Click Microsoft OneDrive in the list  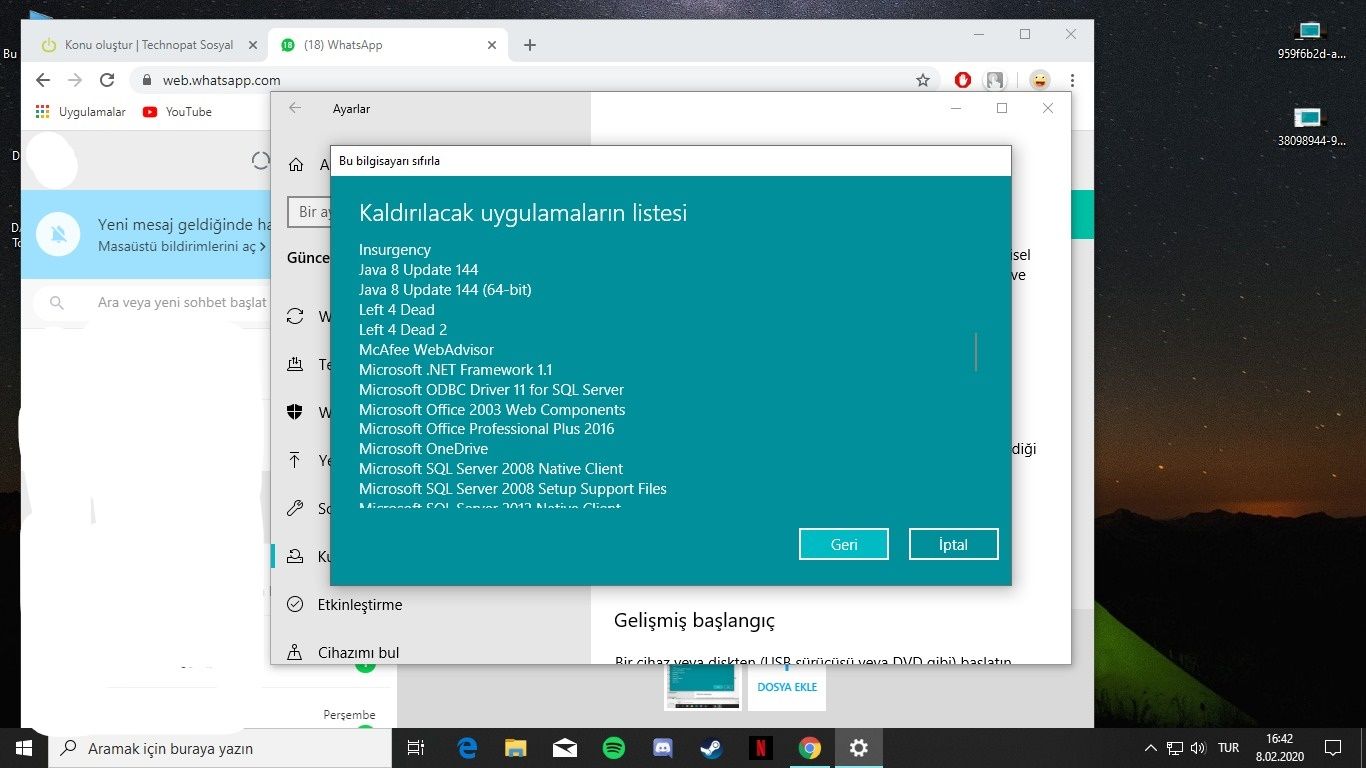click(424, 449)
